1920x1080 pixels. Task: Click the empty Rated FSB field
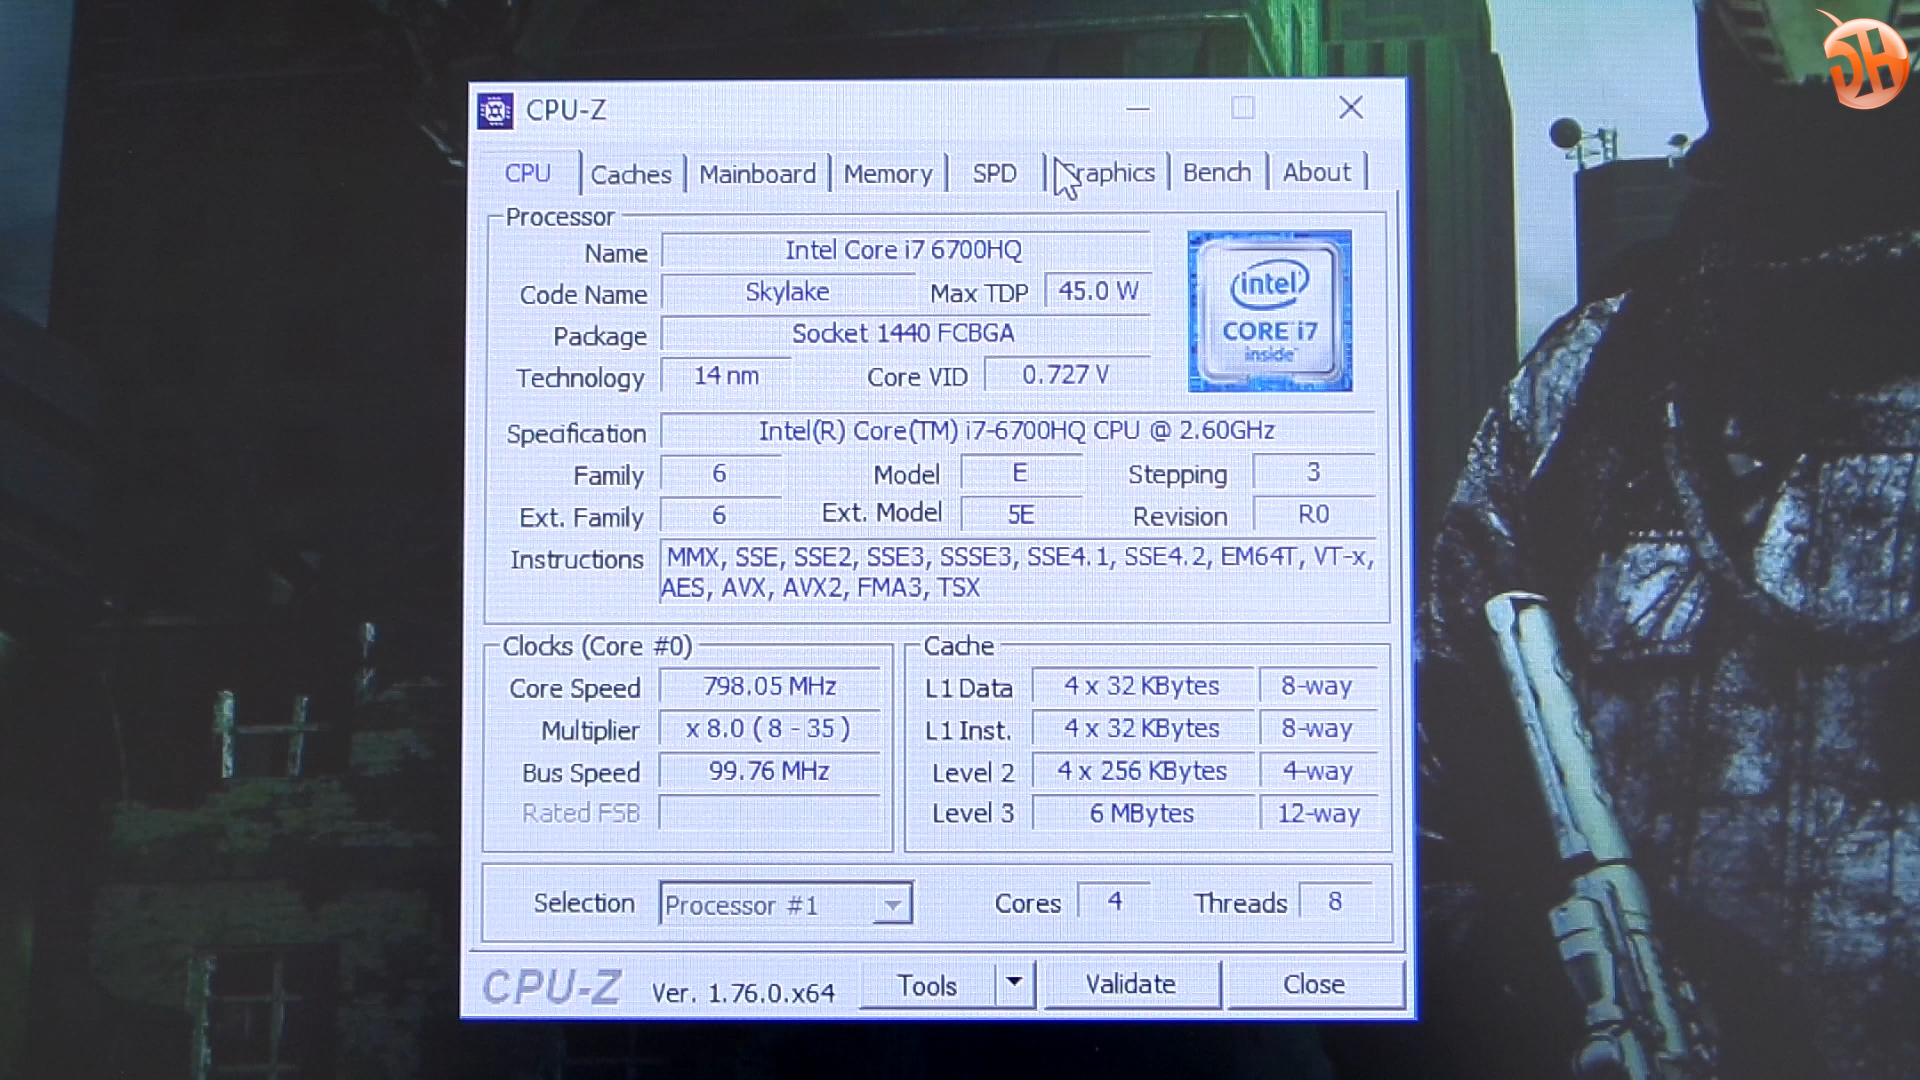point(770,813)
